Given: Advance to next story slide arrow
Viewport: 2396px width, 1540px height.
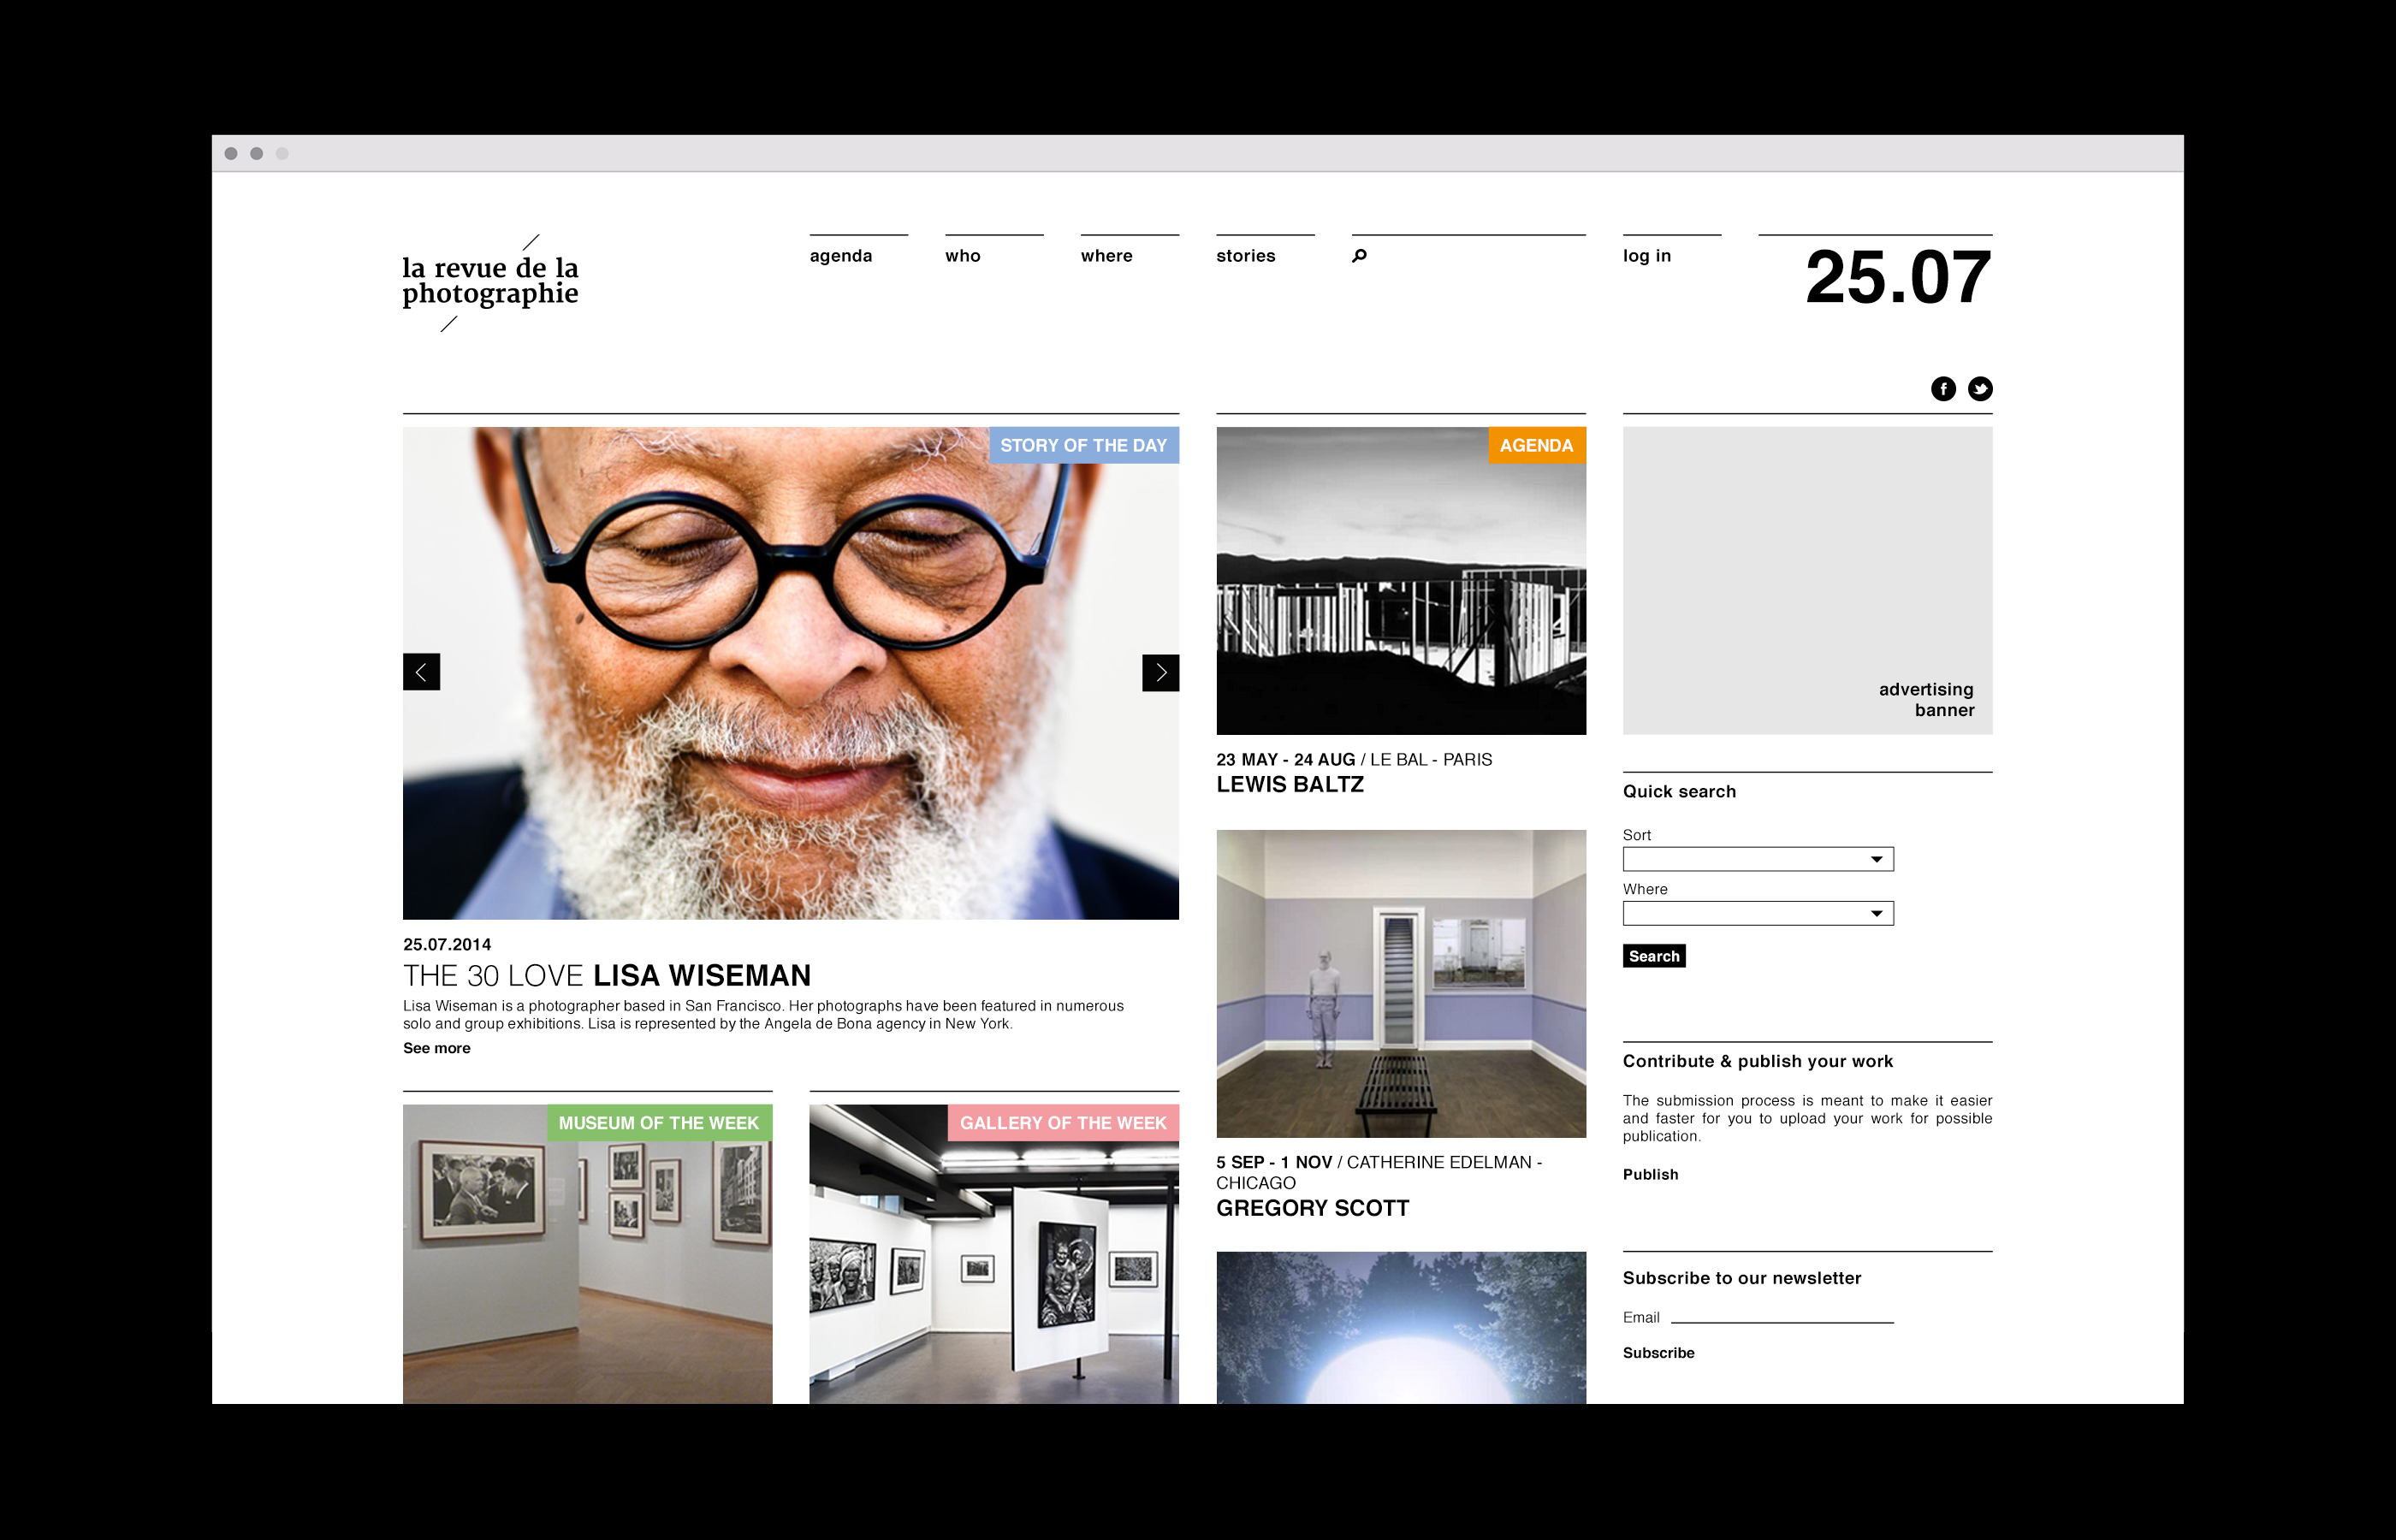Looking at the screenshot, I should pos(1160,672).
